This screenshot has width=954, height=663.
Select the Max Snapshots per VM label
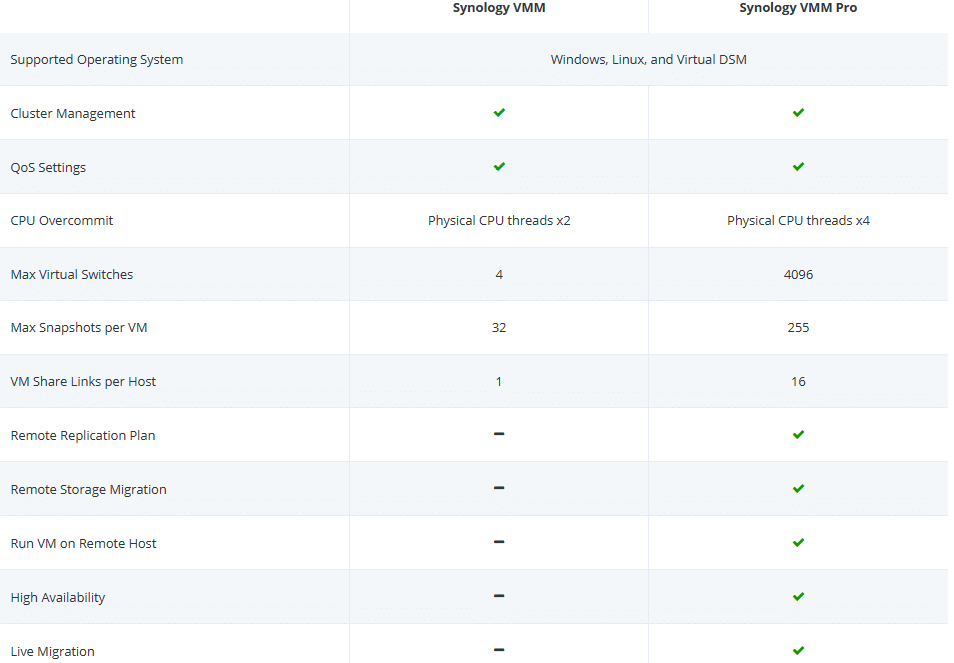79,328
